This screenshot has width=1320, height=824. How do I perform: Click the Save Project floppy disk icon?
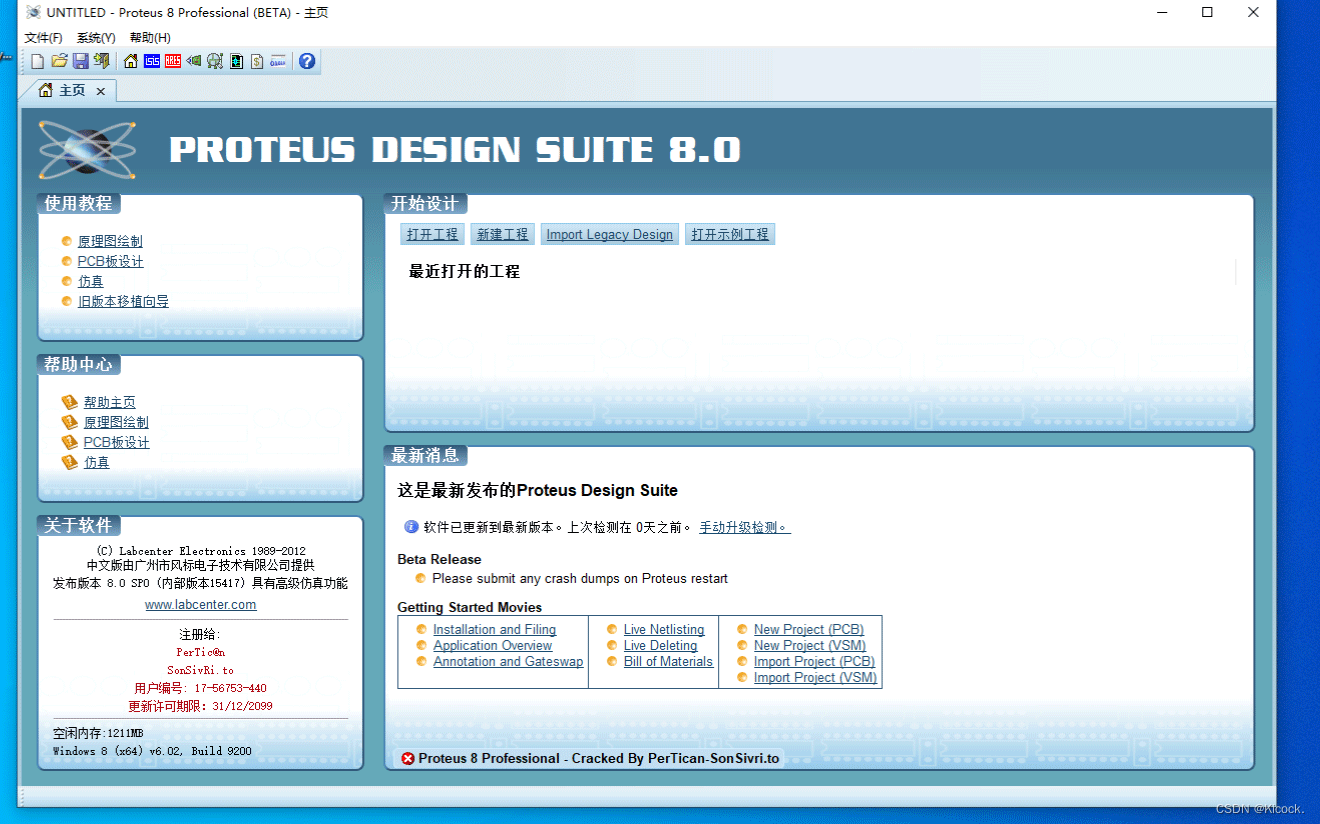click(x=80, y=62)
